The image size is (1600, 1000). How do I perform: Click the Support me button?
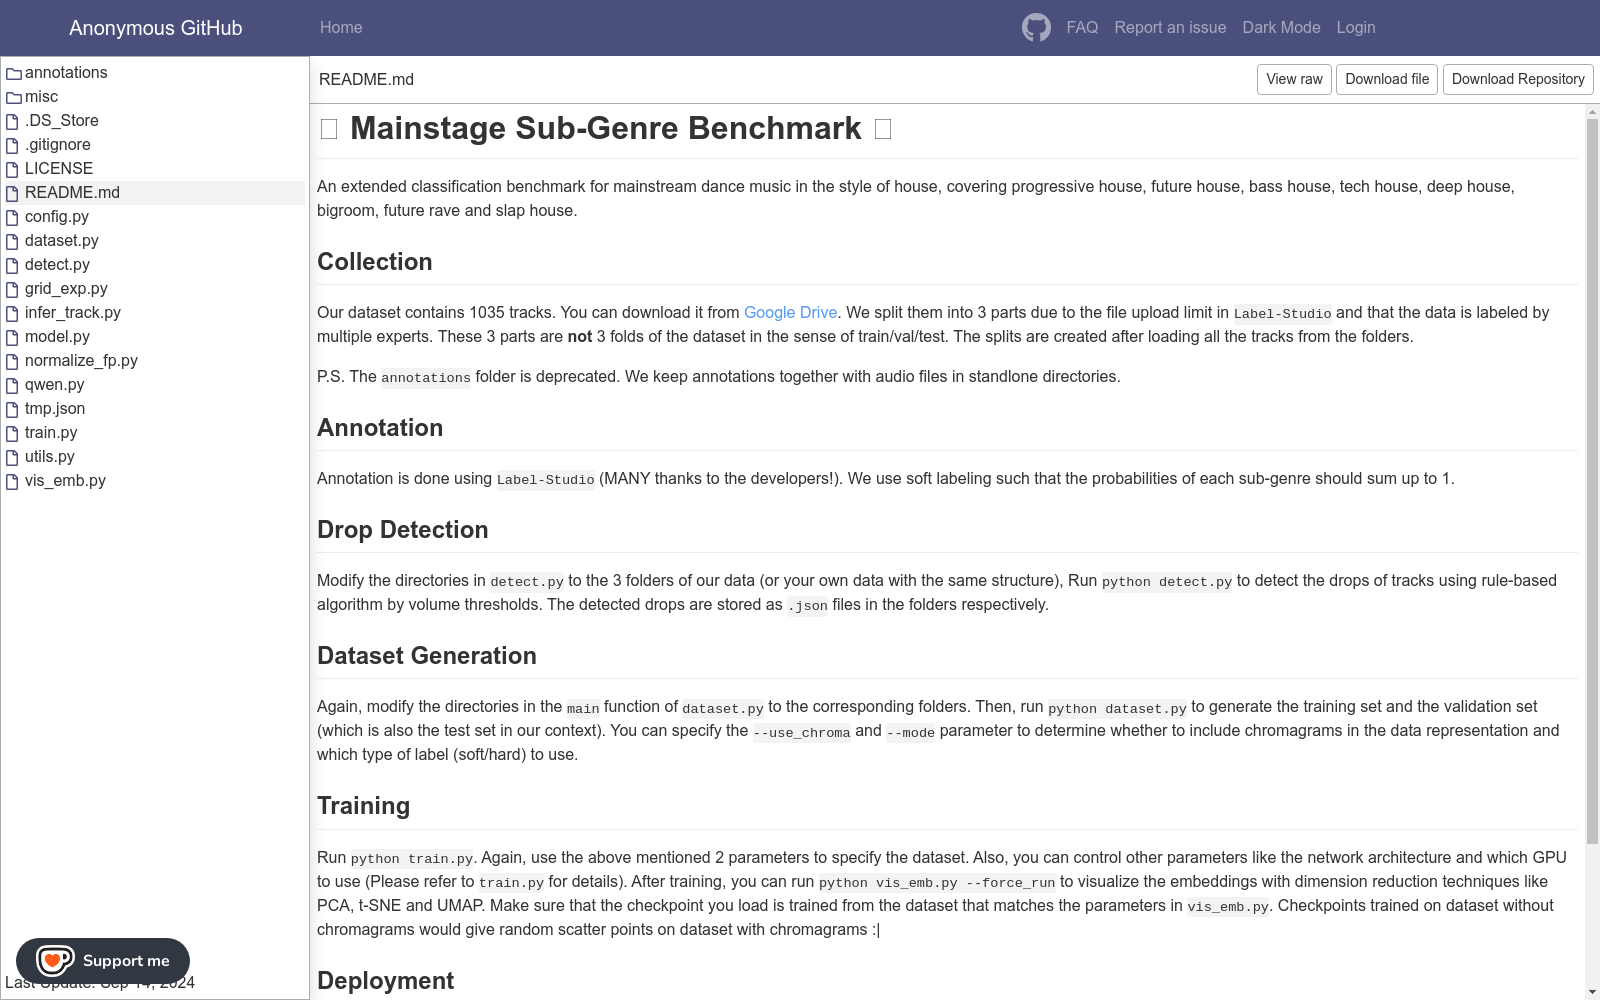tap(103, 961)
